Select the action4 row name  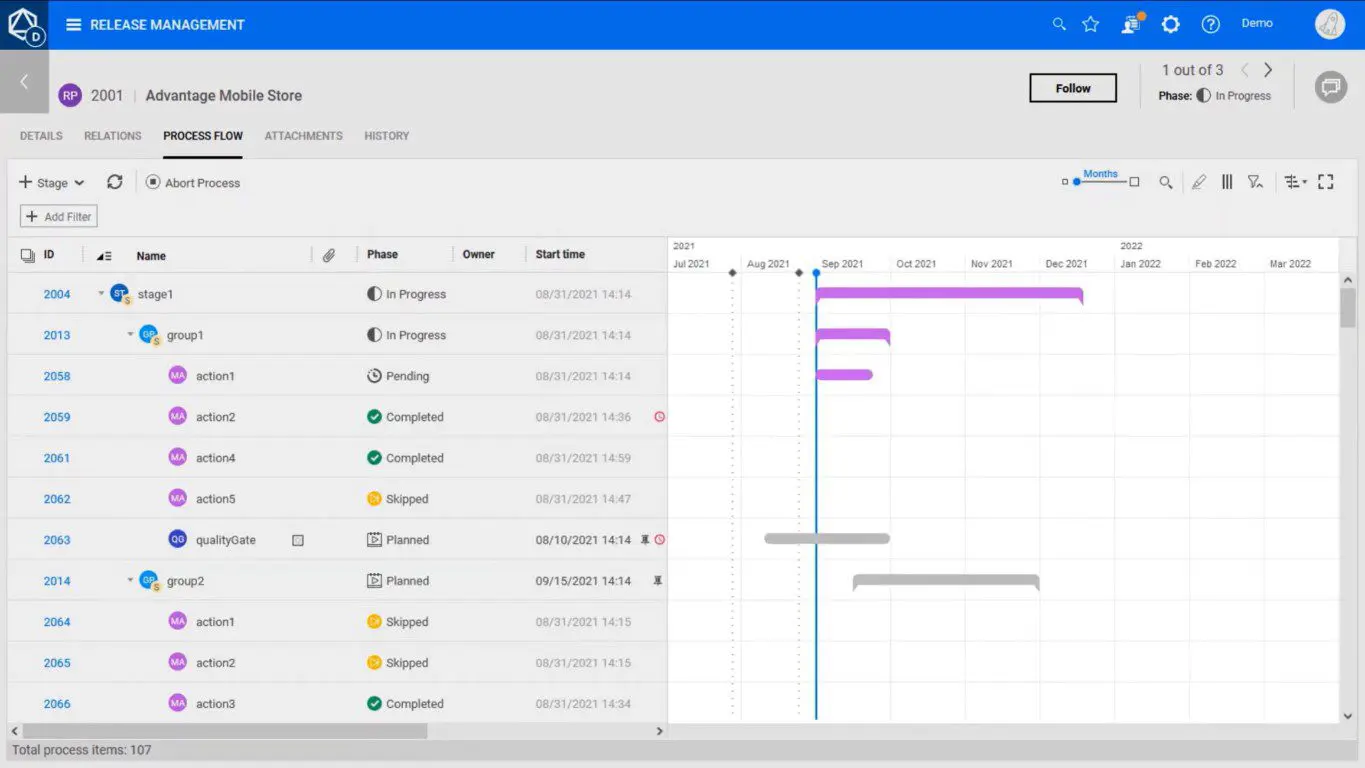[x=215, y=458]
